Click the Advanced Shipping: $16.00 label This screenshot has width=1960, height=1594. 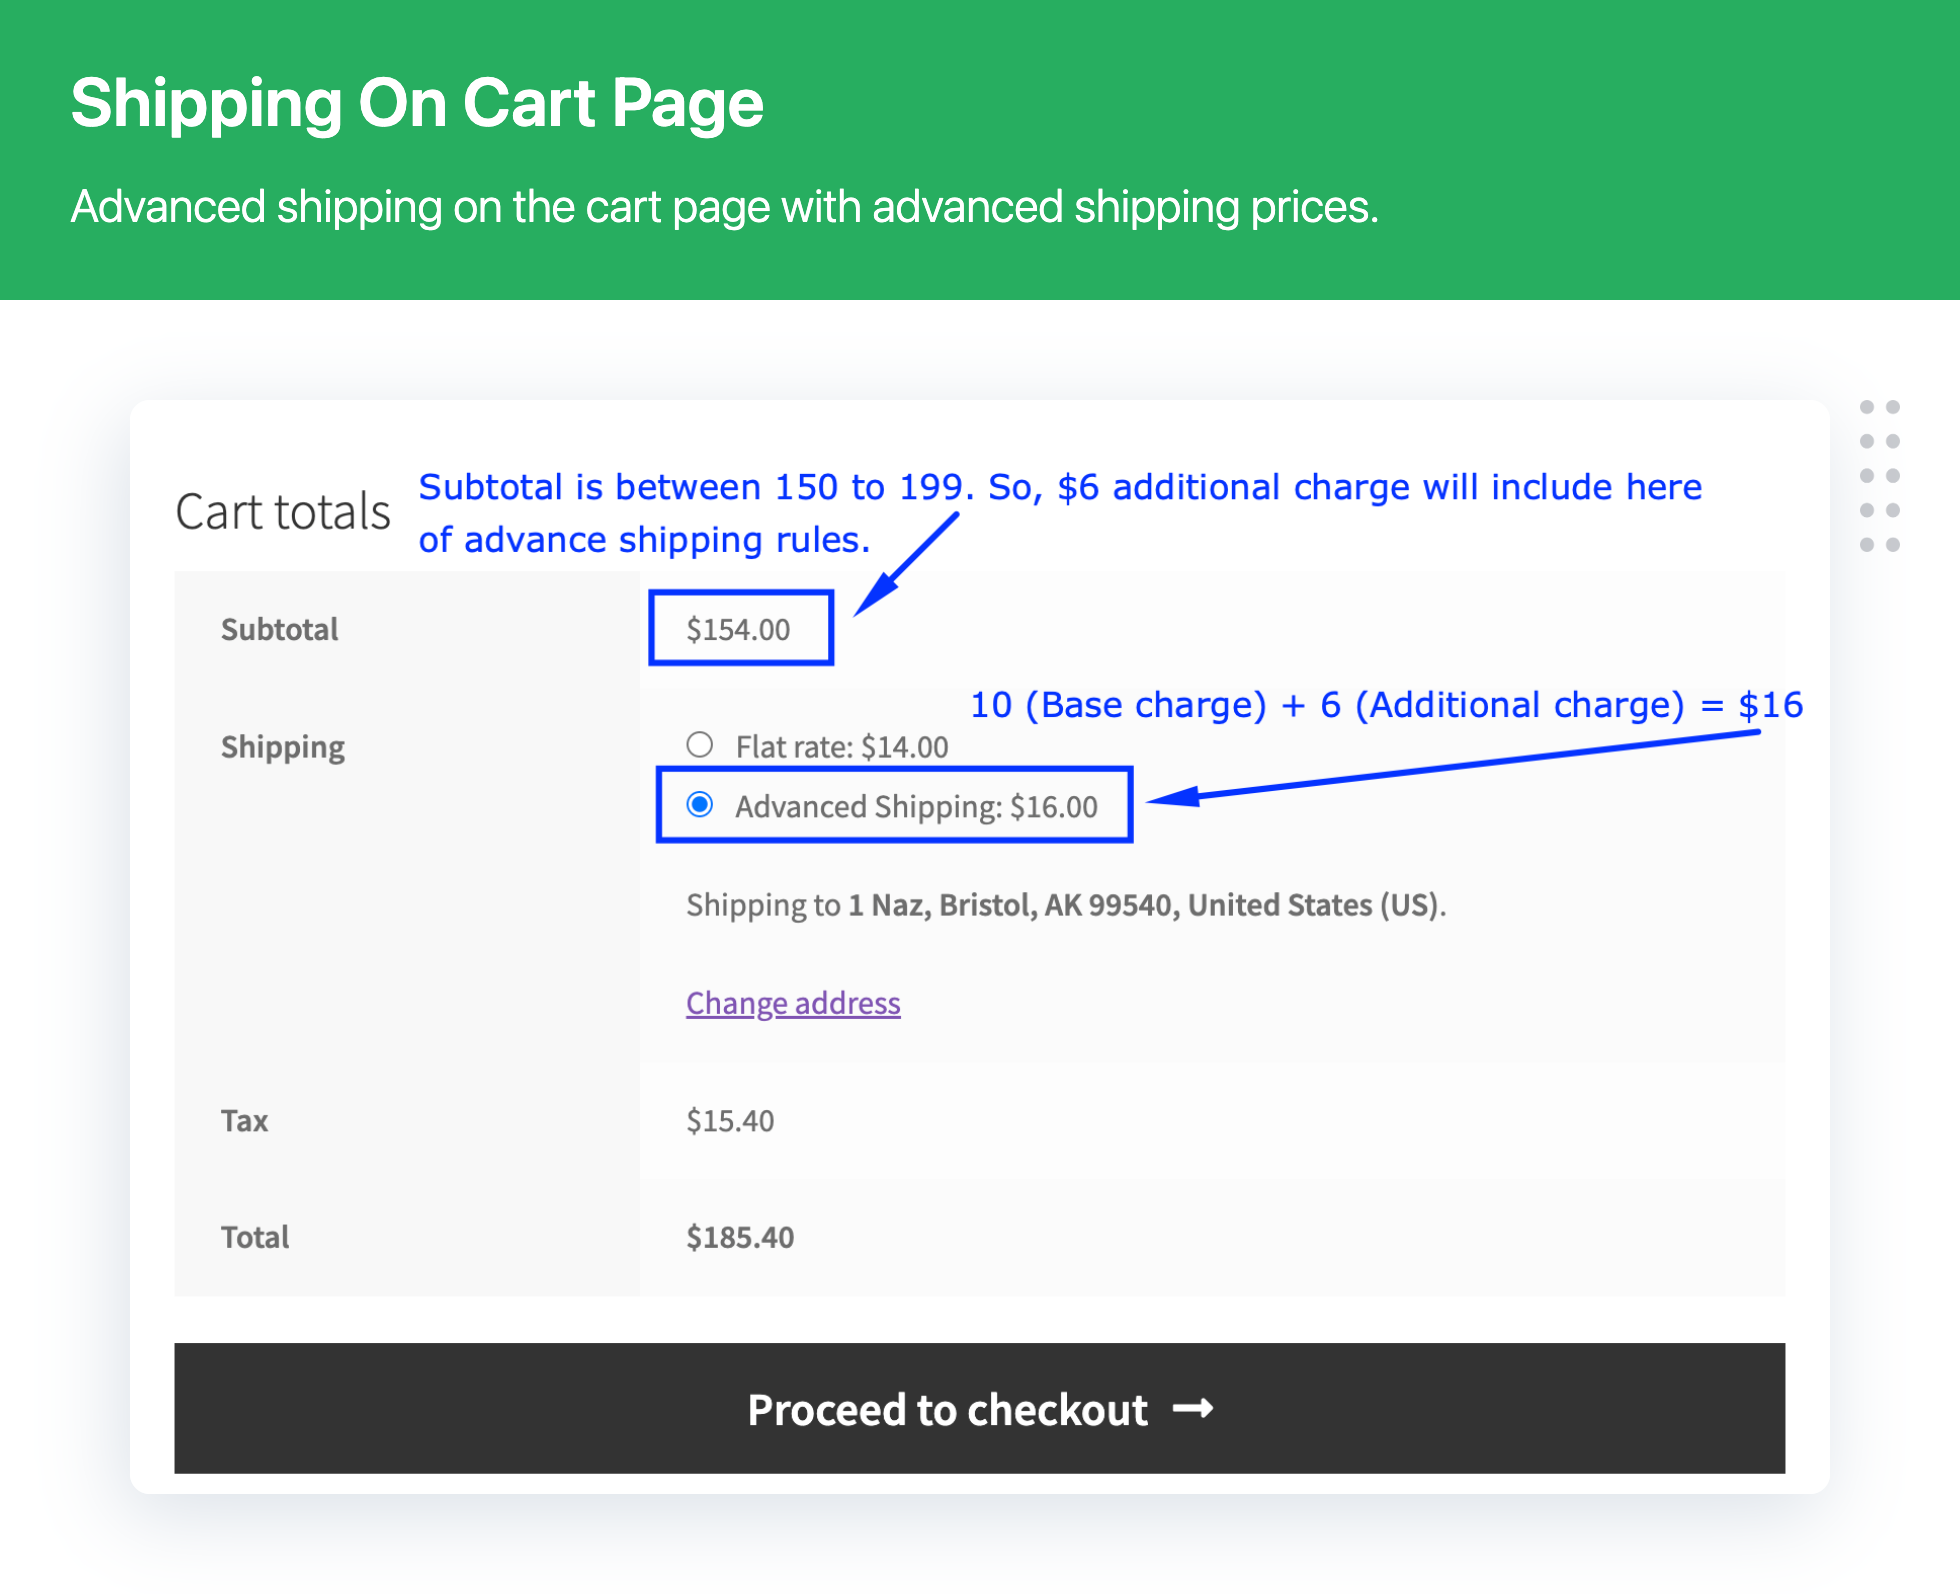click(916, 807)
